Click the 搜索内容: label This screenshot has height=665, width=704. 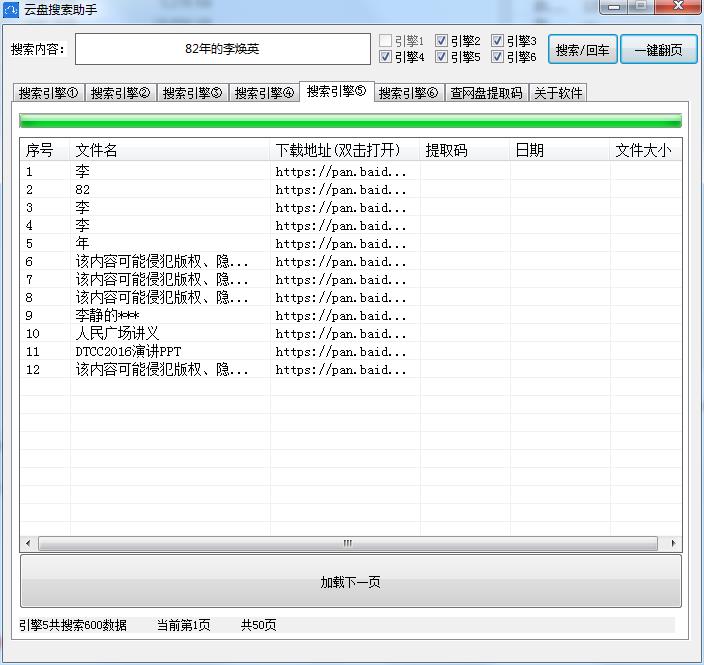[x=38, y=49]
